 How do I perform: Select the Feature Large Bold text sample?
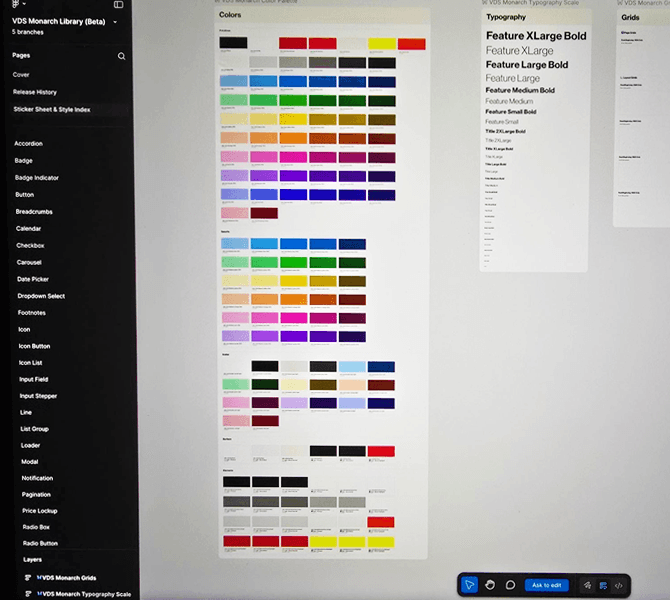[x=527, y=65]
